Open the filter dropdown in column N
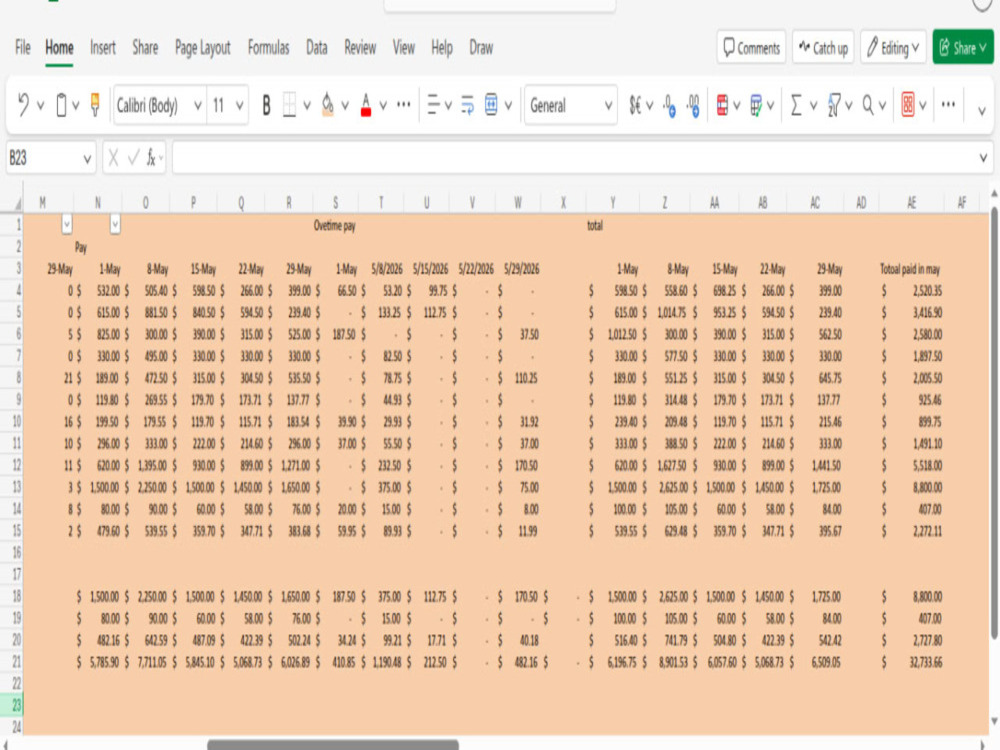Screen dimensions: 1000x750 click(115, 224)
